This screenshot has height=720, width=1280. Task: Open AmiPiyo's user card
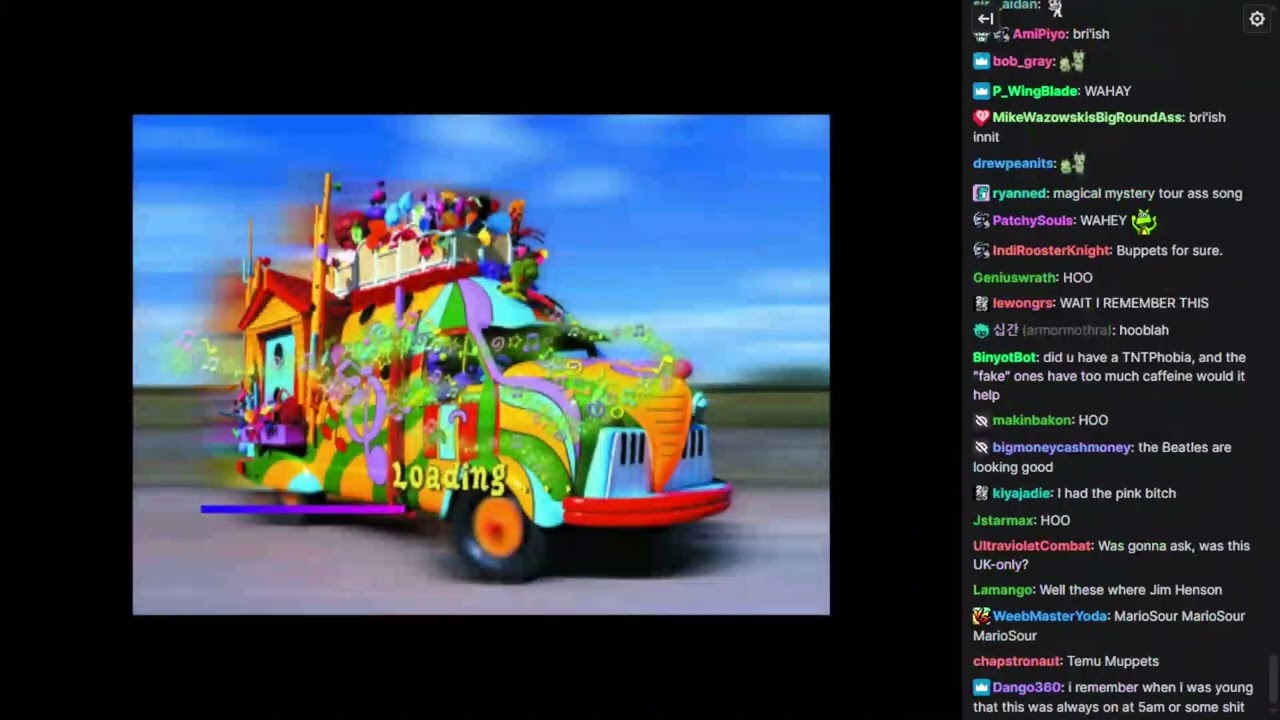tap(1039, 34)
